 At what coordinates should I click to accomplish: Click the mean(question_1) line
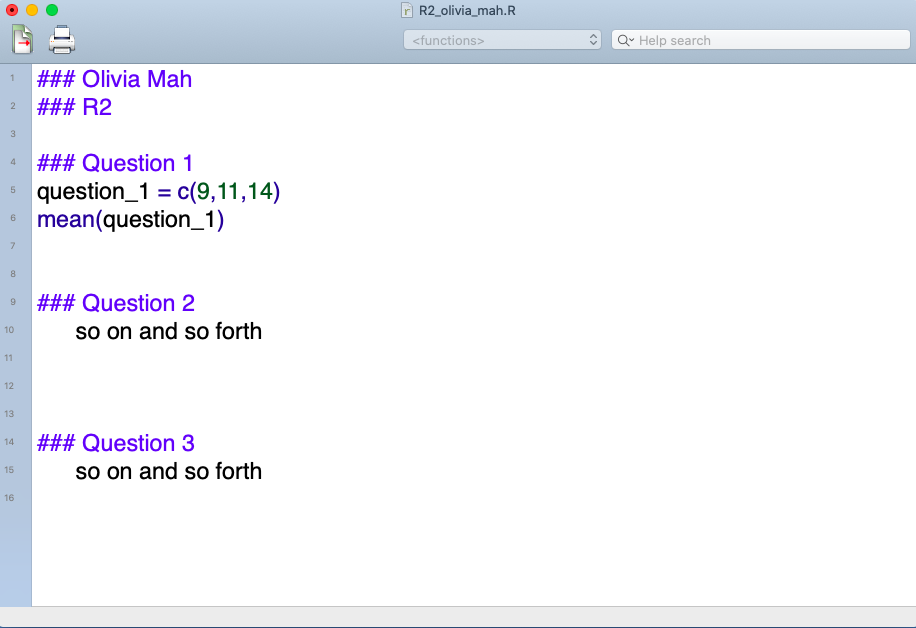[x=130, y=219]
